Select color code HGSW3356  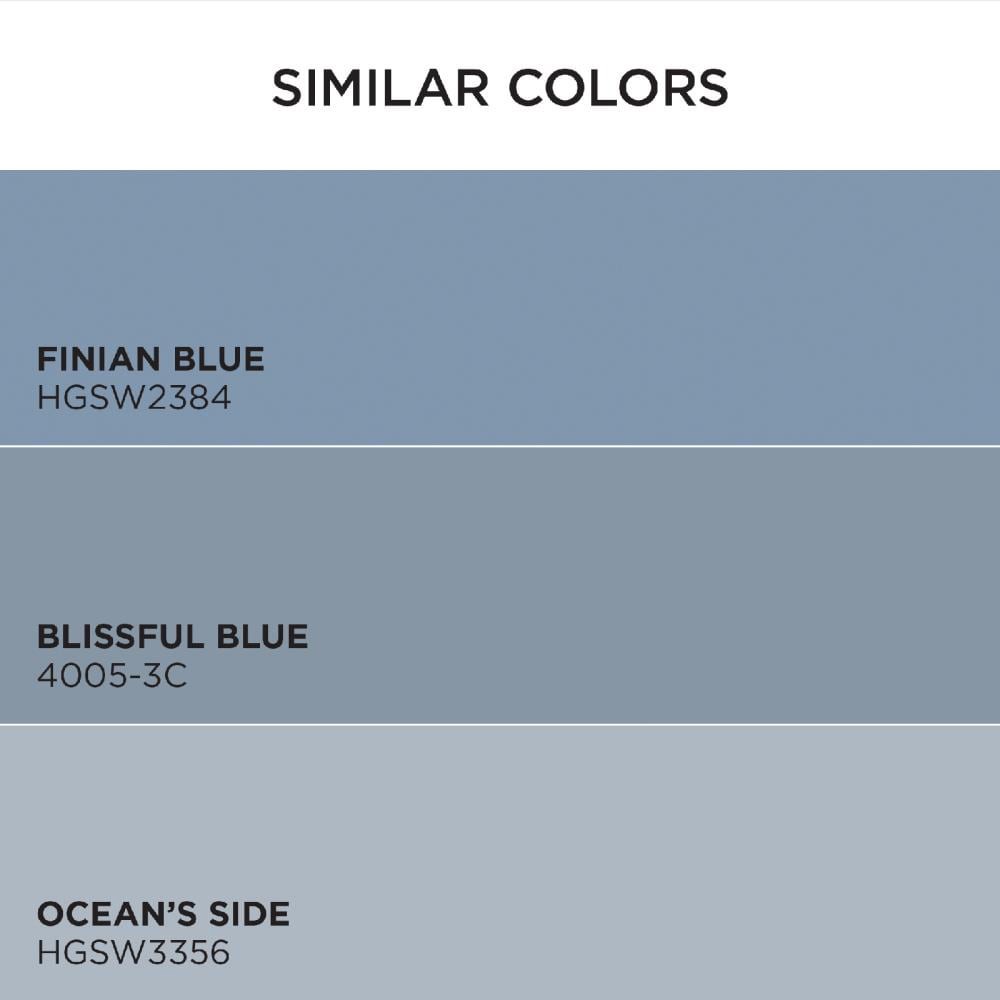(x=134, y=953)
